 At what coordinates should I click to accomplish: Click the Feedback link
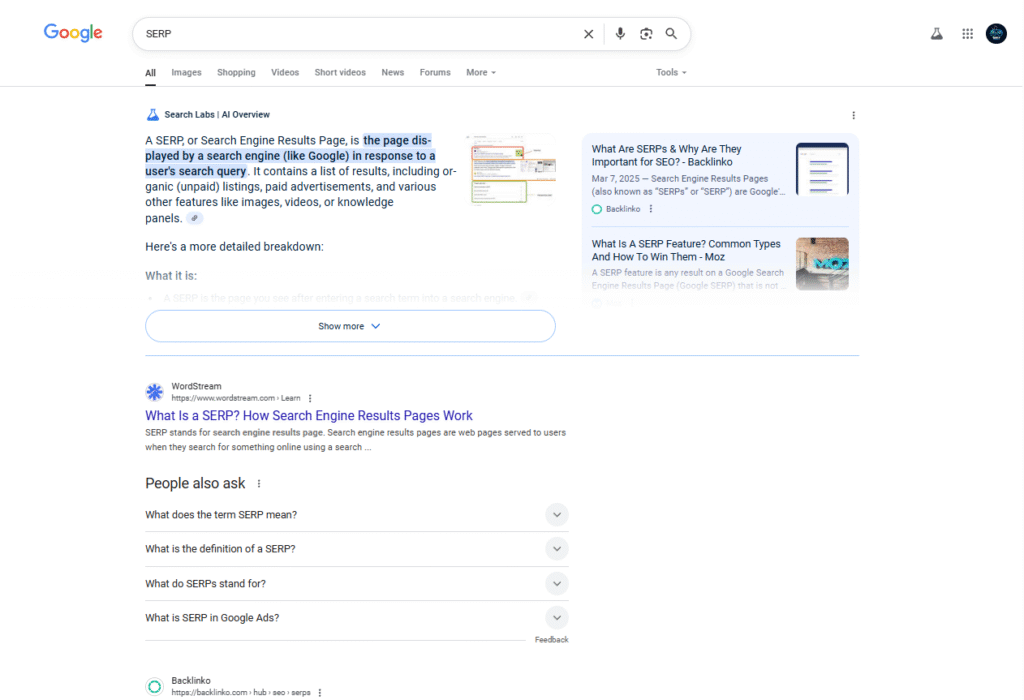tap(551, 640)
